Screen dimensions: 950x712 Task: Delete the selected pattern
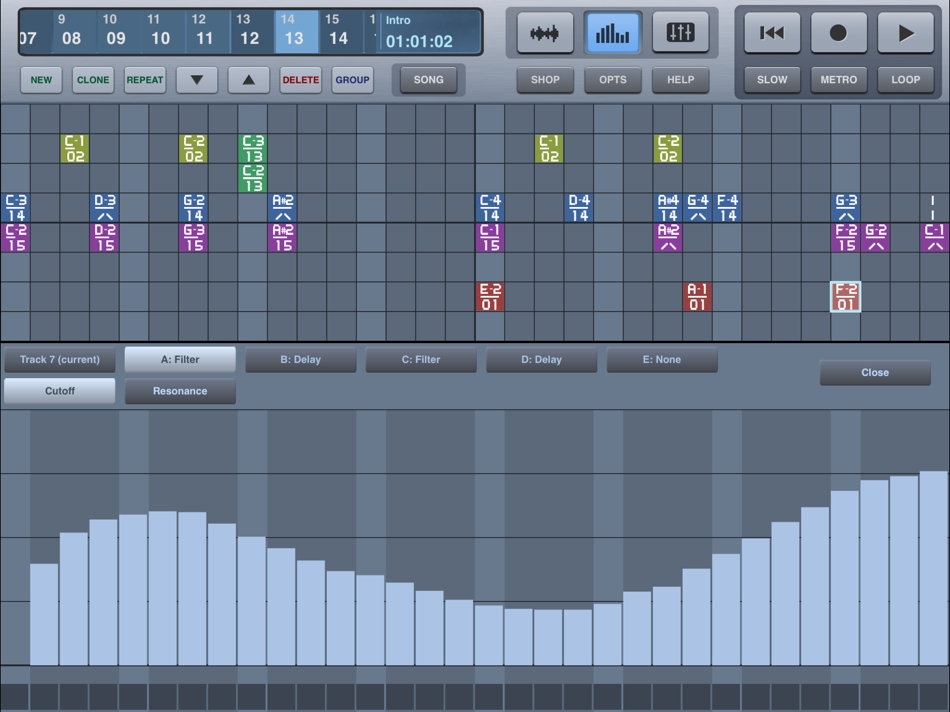[301, 80]
